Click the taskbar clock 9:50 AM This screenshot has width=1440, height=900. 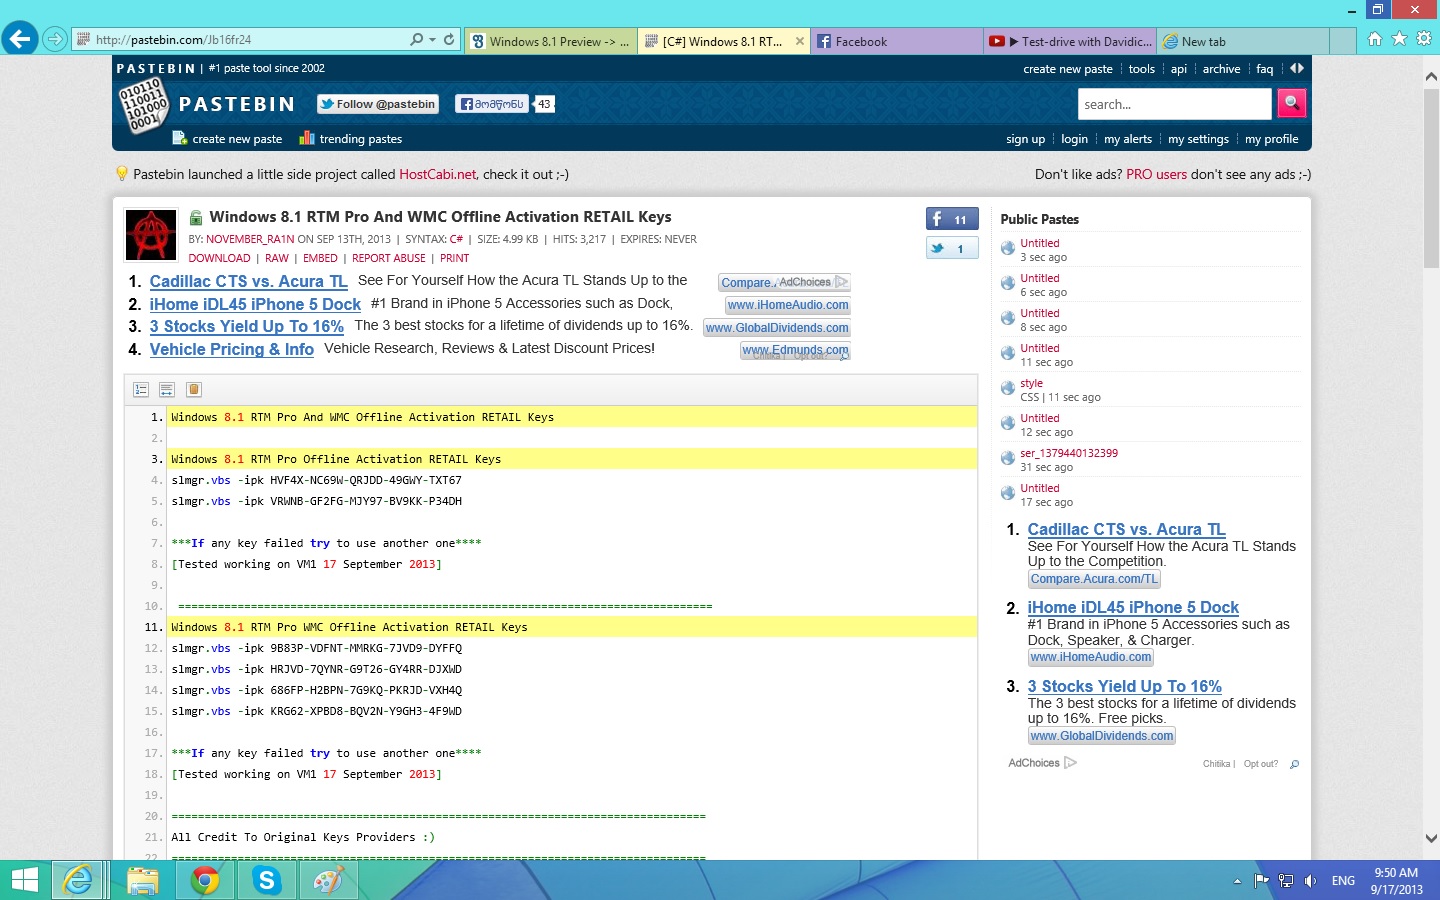(x=1396, y=873)
